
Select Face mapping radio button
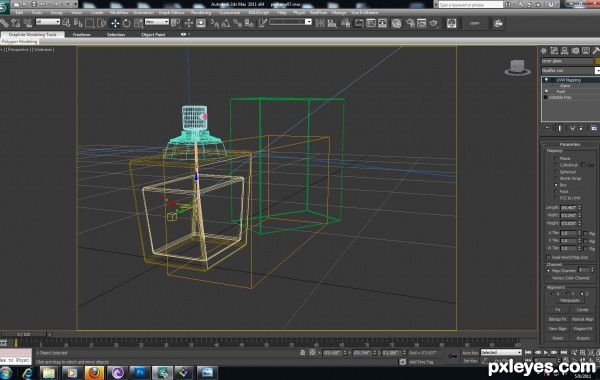556,191
